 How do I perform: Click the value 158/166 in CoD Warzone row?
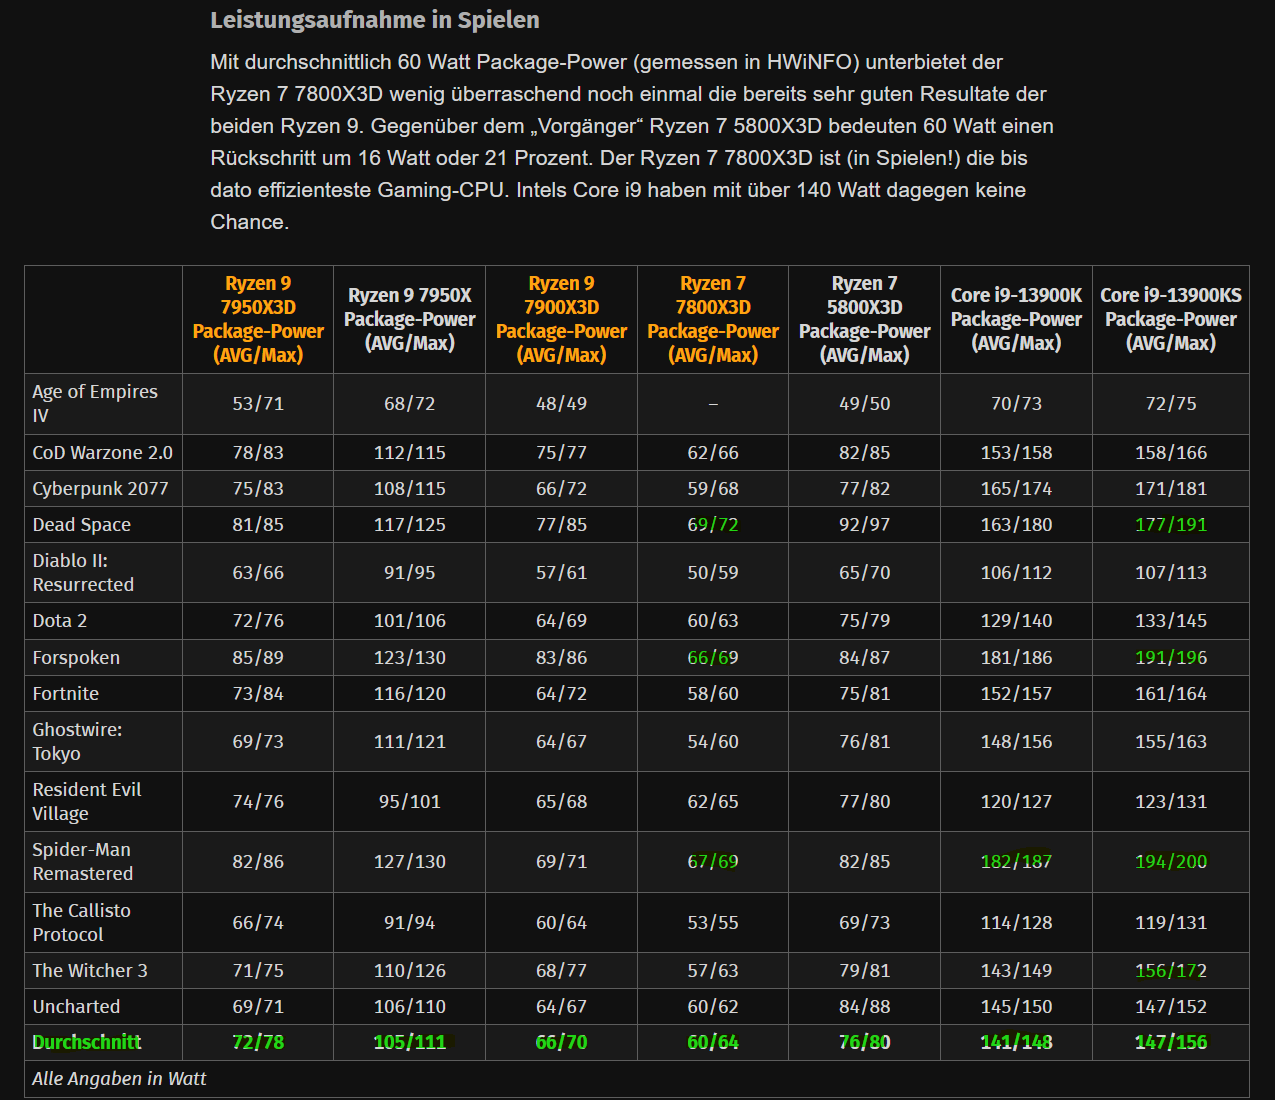point(1171,452)
